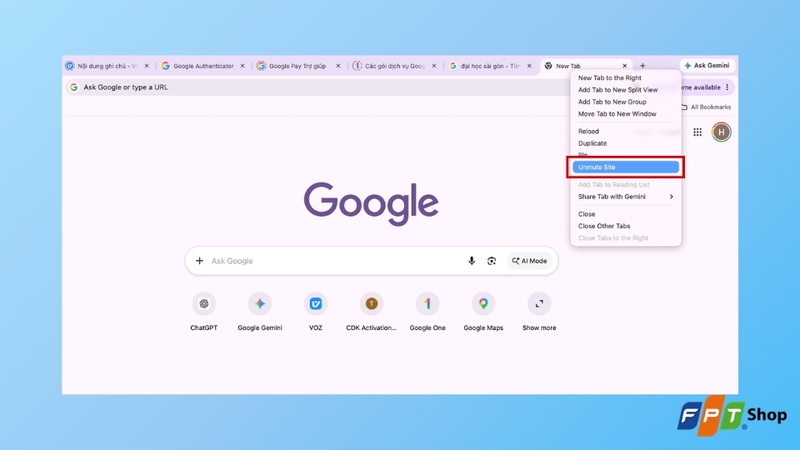Open the Google Maps shortcut icon
The width and height of the screenshot is (800, 450).
483,304
